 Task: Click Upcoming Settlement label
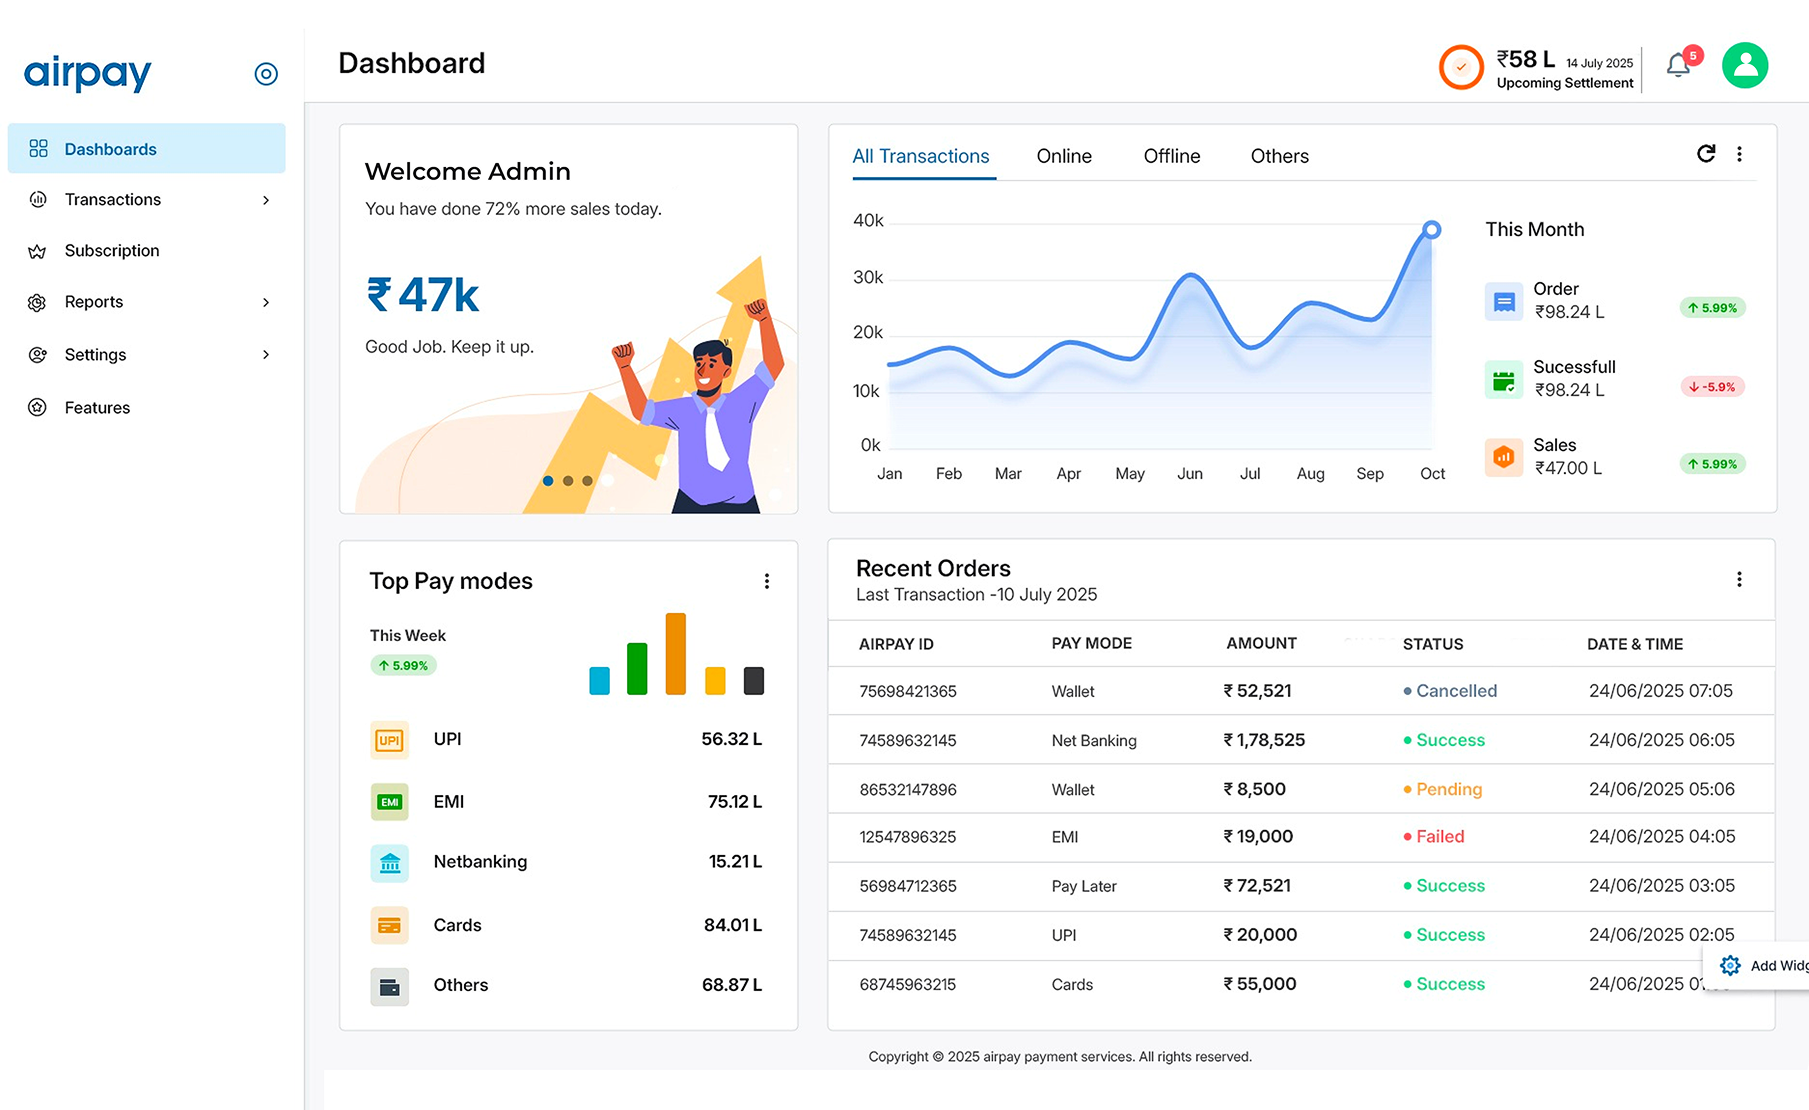coord(1565,83)
